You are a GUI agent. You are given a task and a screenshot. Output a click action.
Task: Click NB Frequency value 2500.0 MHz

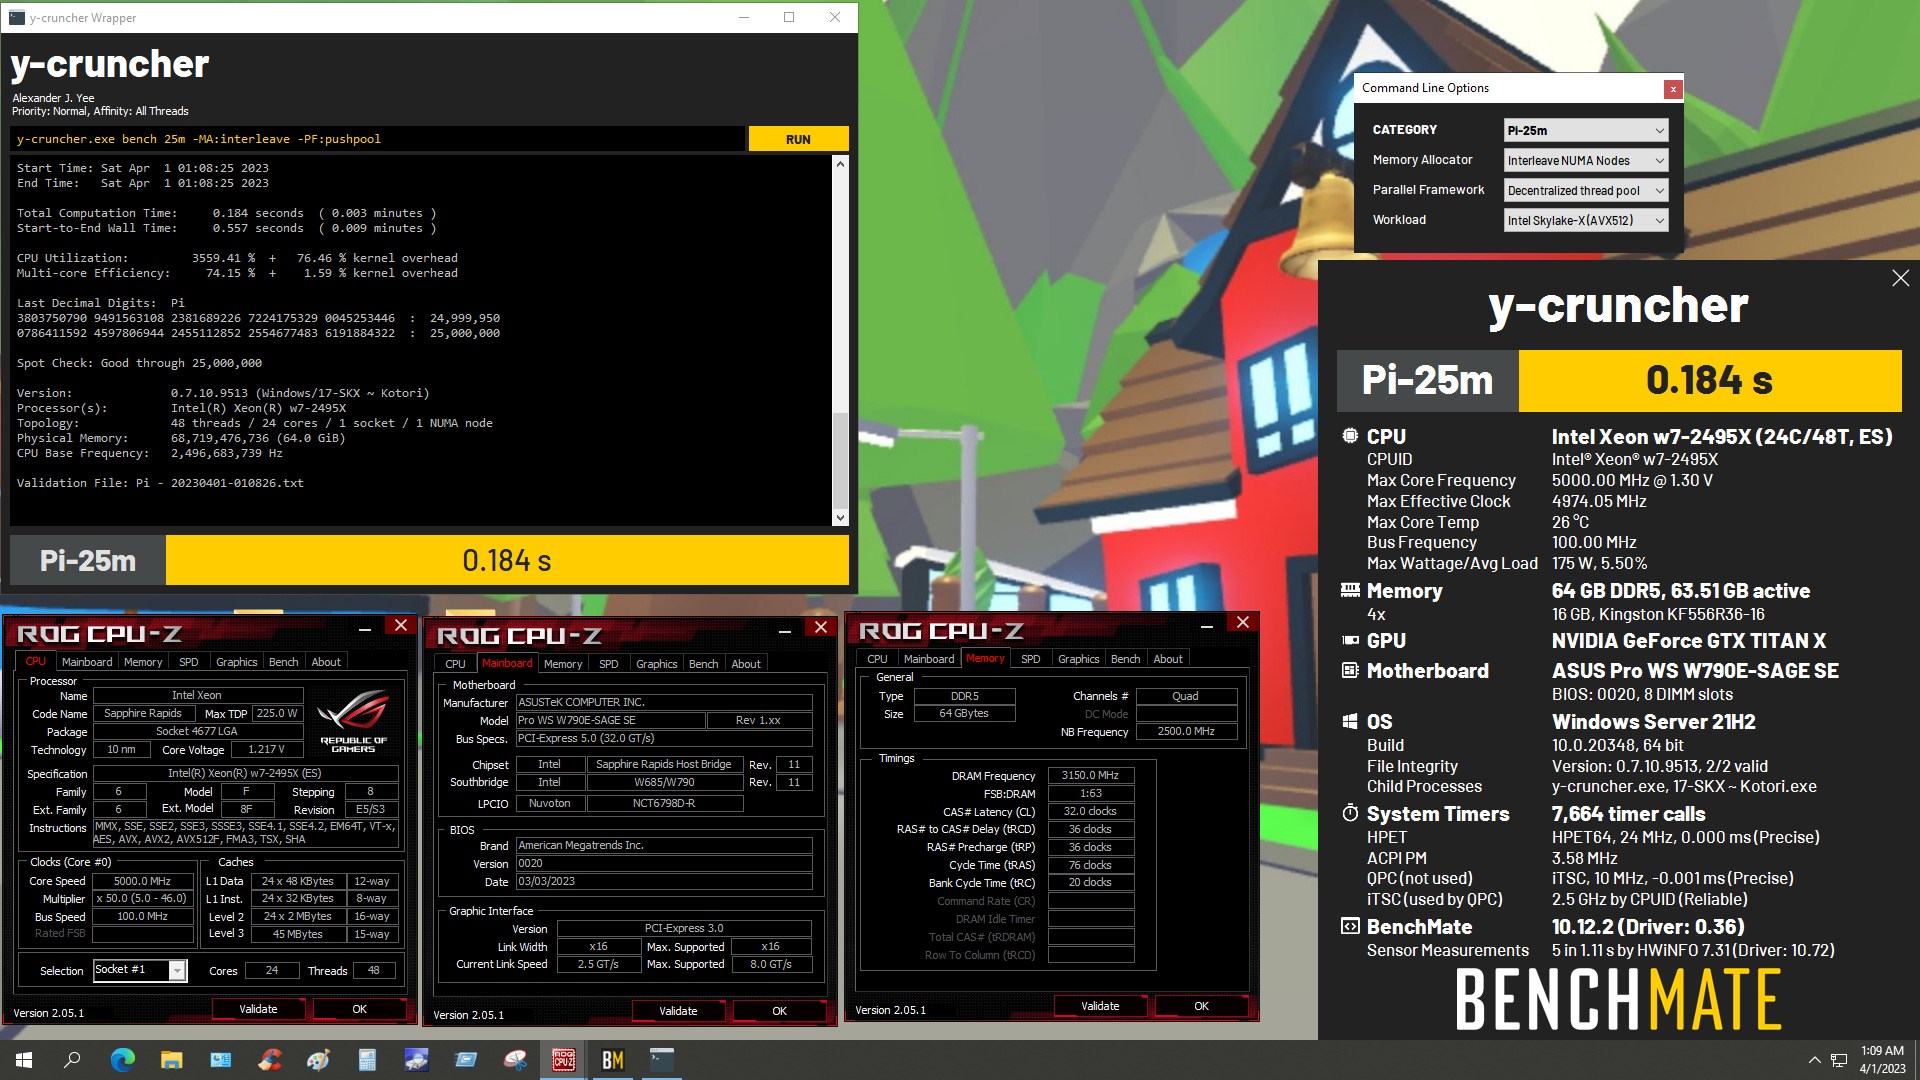1186,731
